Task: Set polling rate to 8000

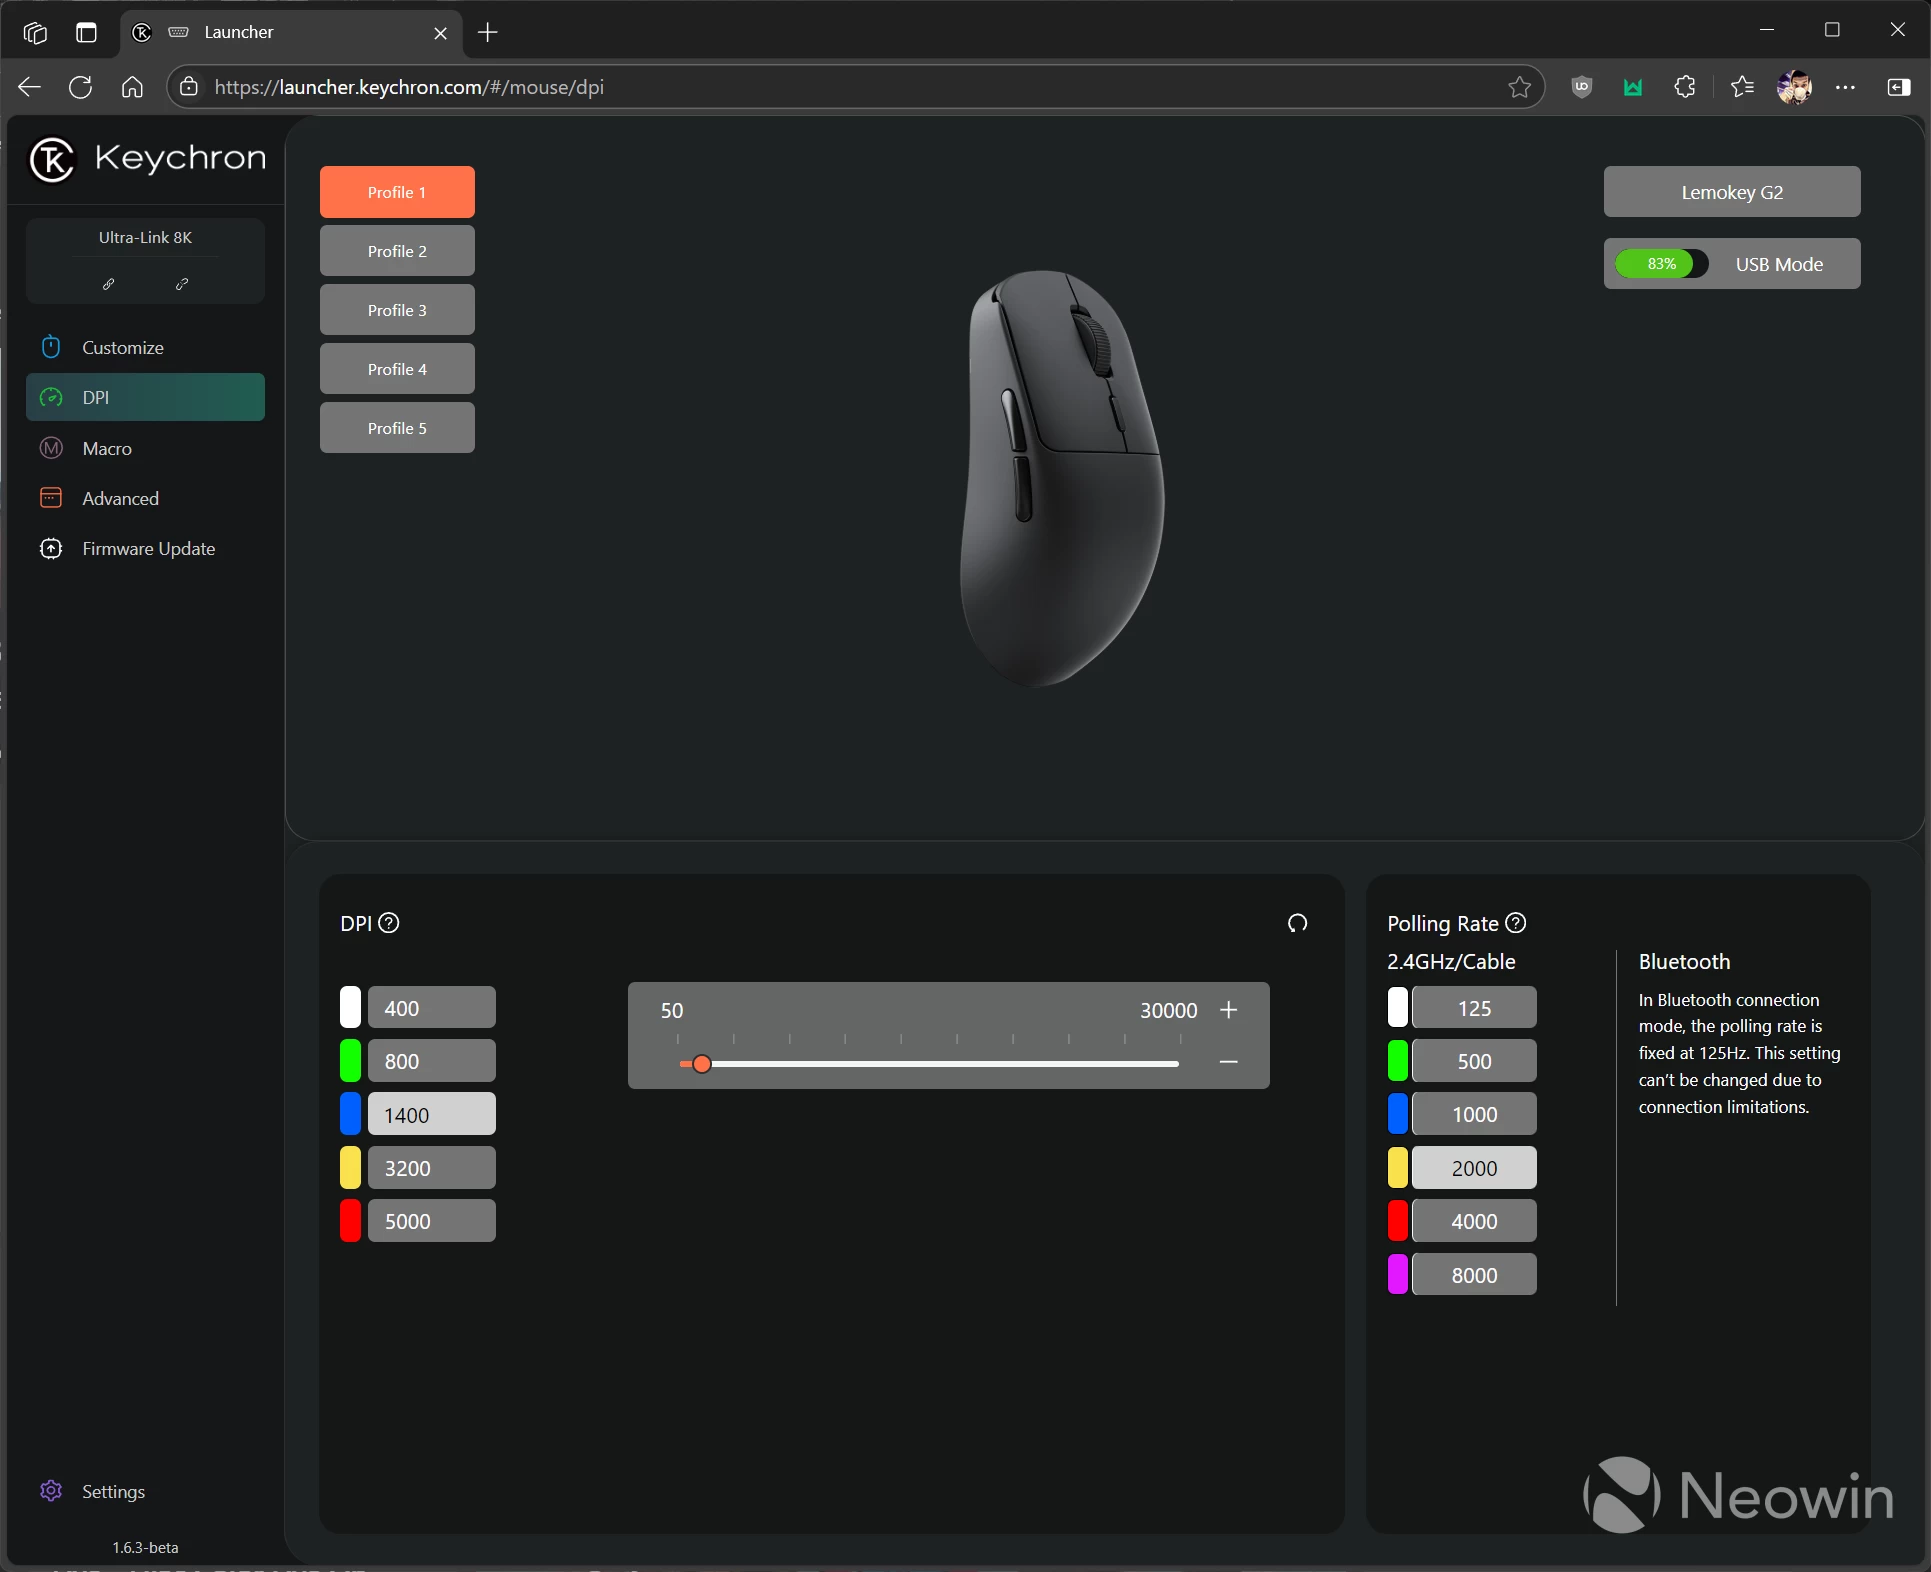Action: coord(1474,1275)
